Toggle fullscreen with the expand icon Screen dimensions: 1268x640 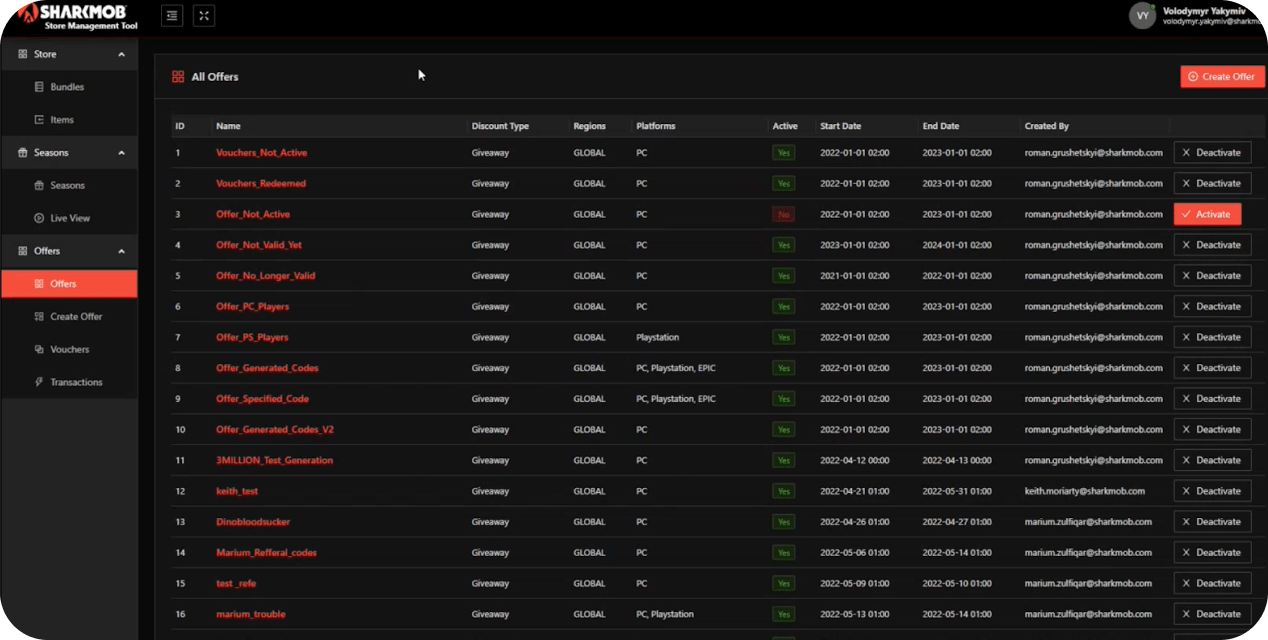pyautogui.click(x=203, y=16)
